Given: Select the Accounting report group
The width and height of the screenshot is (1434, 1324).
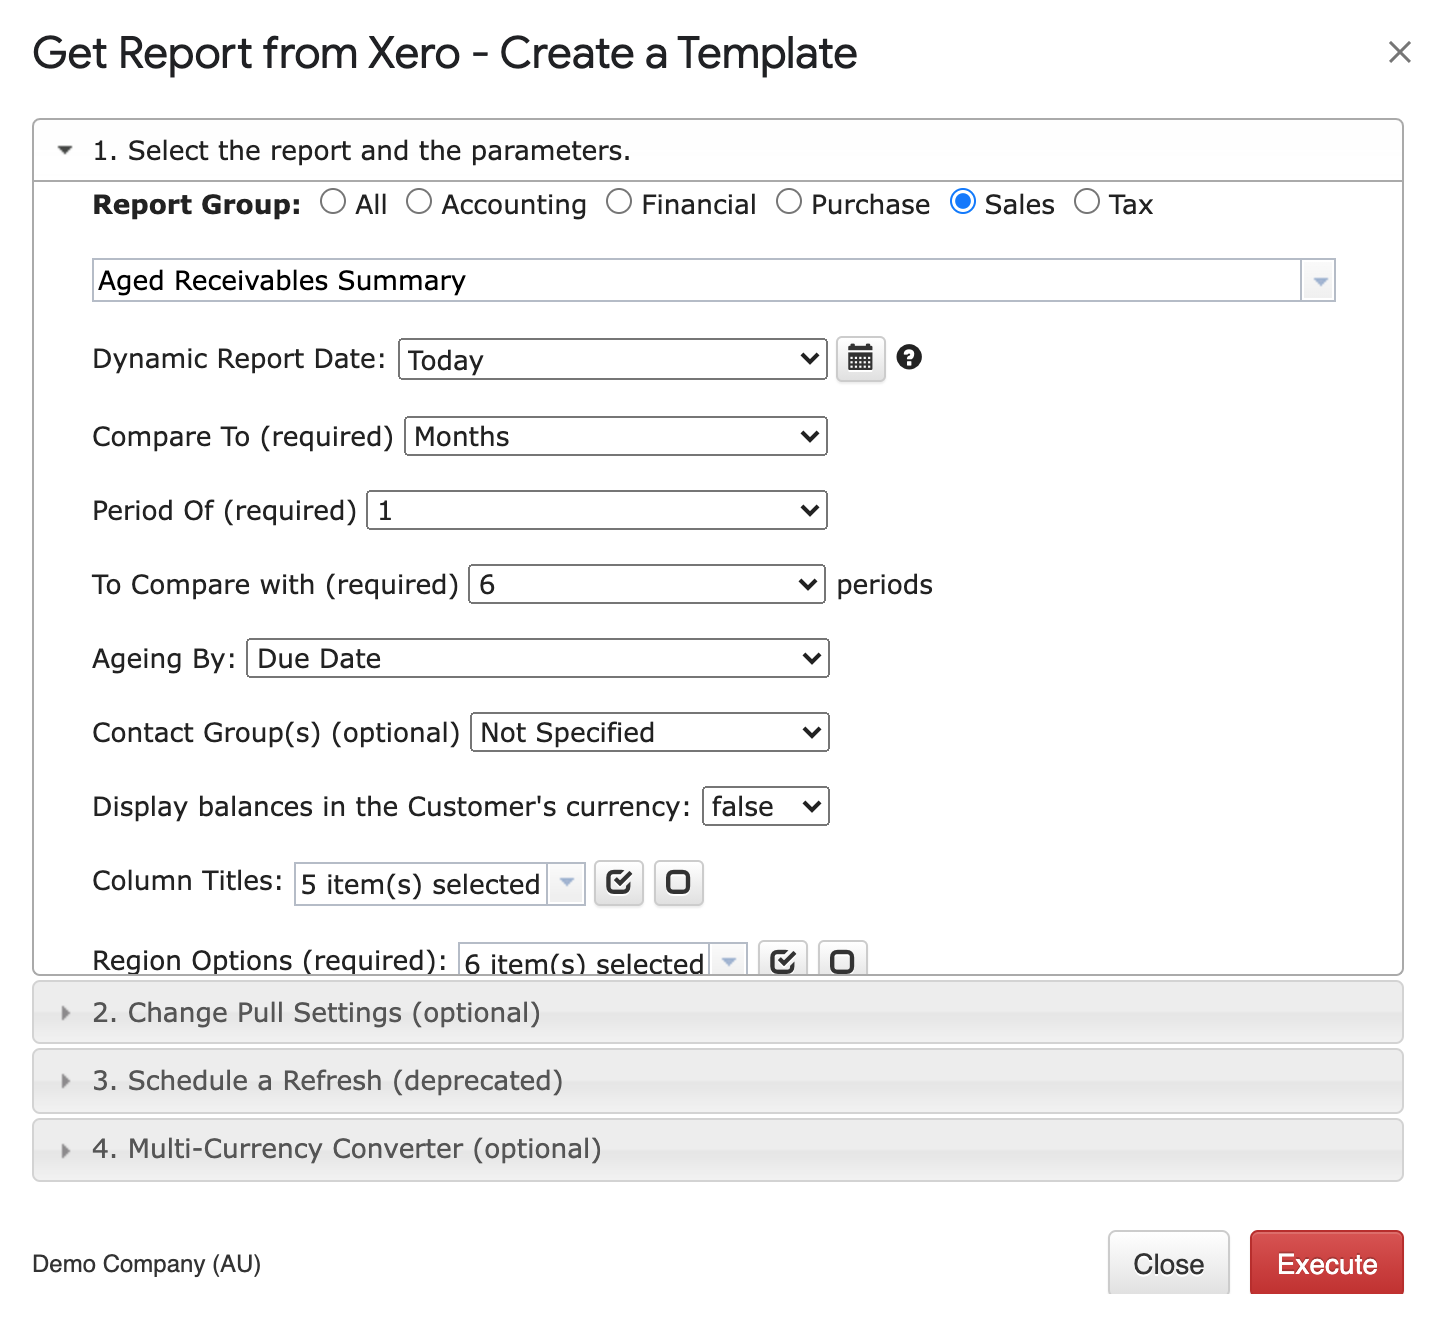Looking at the screenshot, I should (x=419, y=203).
